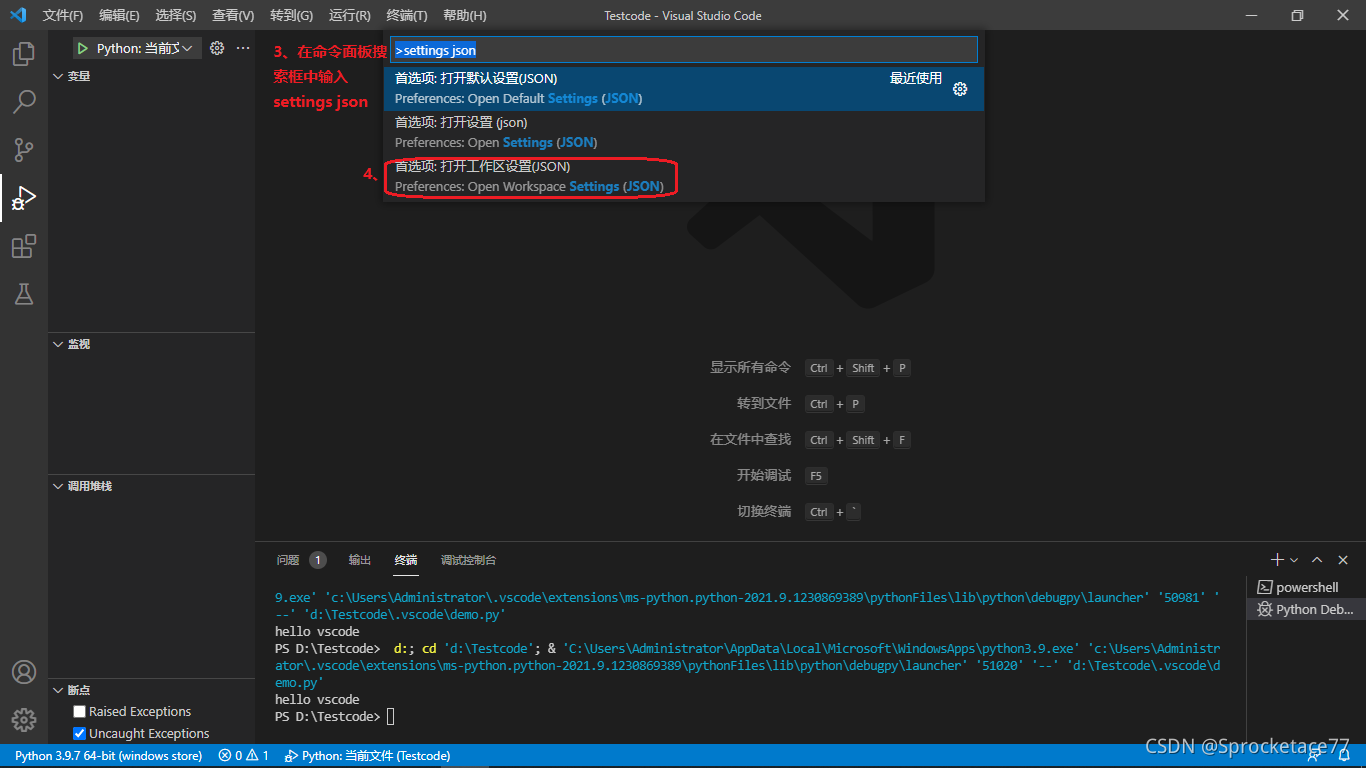Open the 文件(F) menu
The height and width of the screenshot is (768, 1366).
tap(63, 15)
